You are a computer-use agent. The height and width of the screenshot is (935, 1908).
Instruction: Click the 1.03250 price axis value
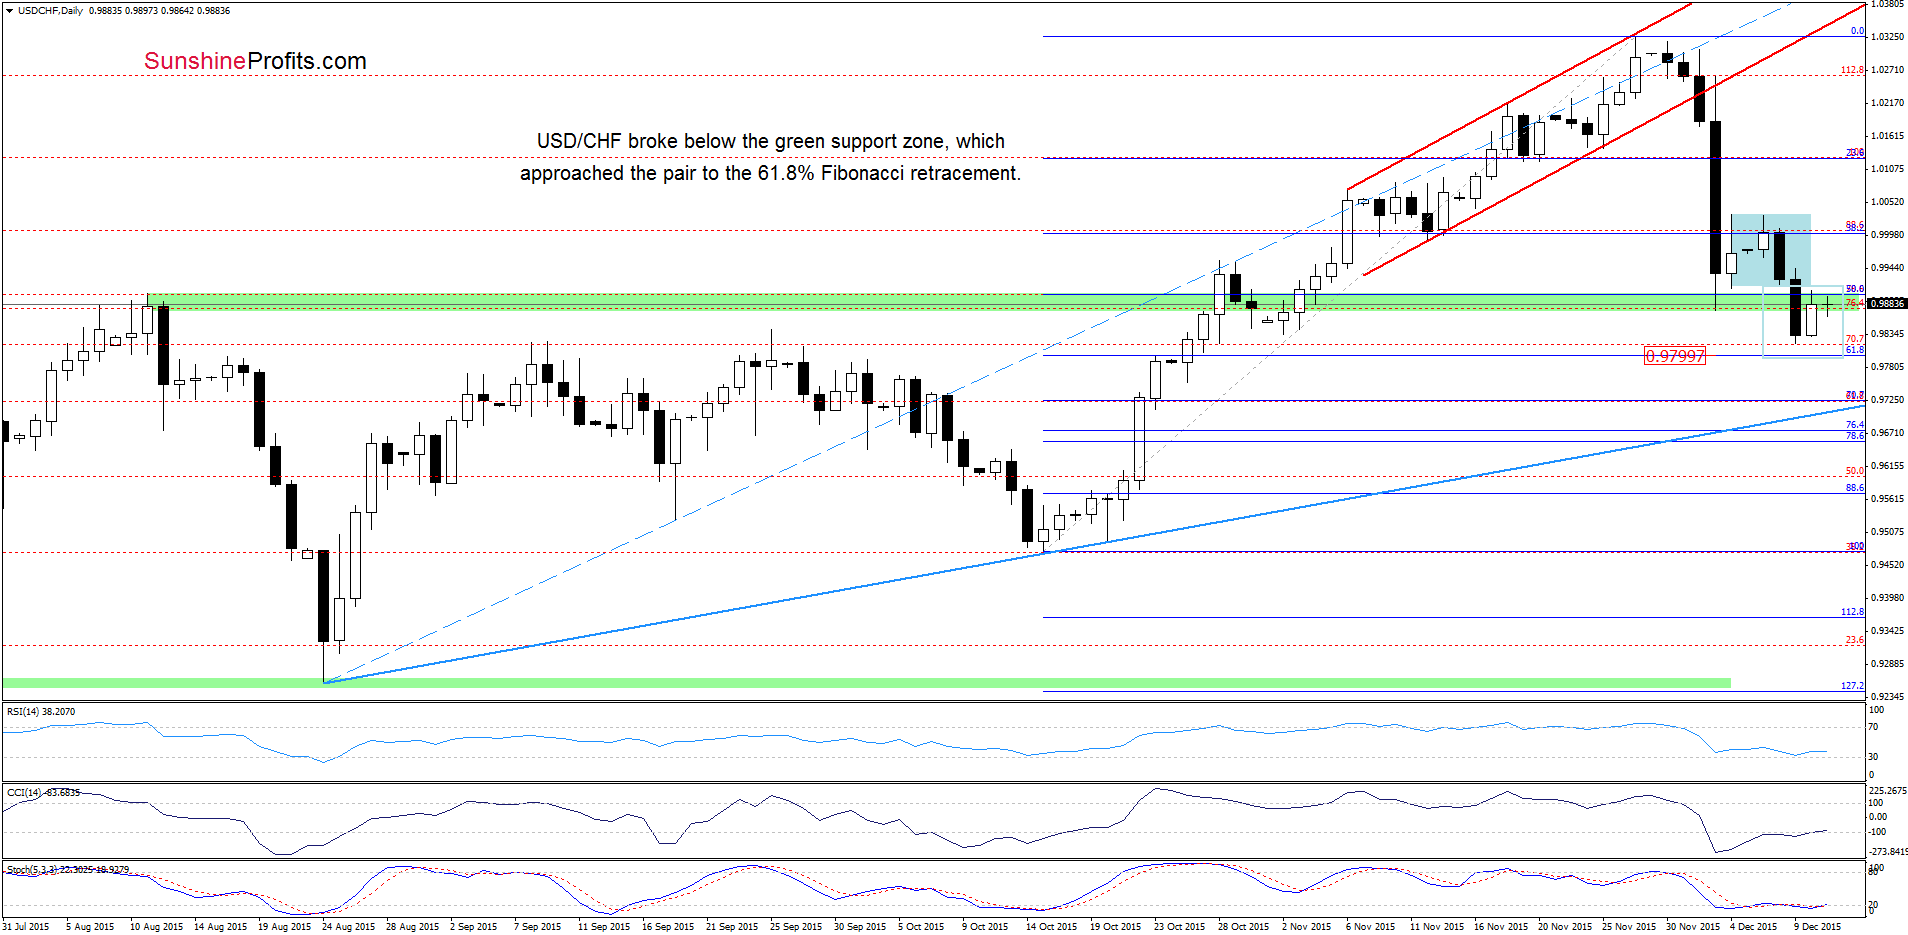[x=1887, y=37]
